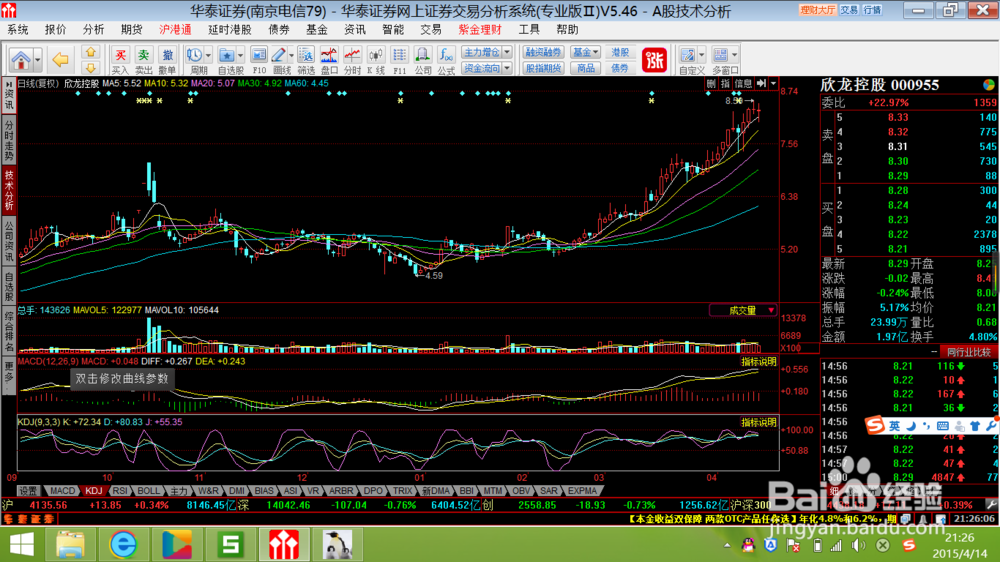1000x562 pixels.
Task: Open the 公司资讯 left sidebar tab
Action: [9, 242]
